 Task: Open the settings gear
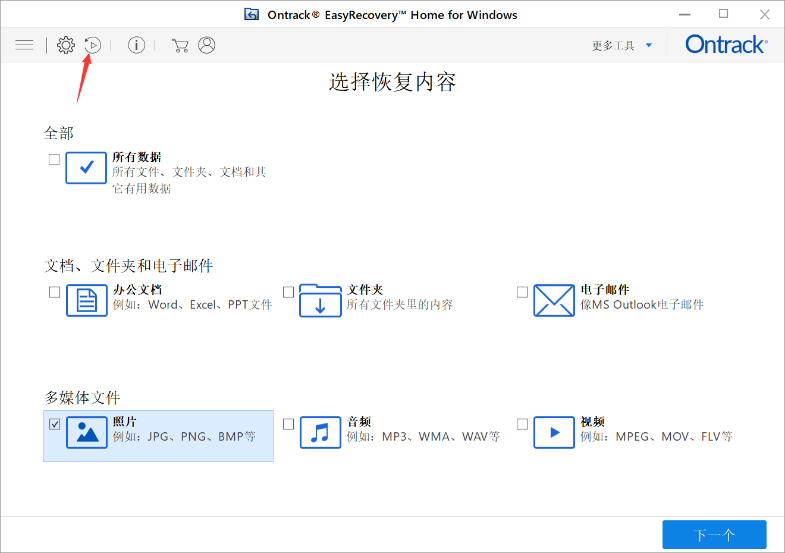(66, 45)
